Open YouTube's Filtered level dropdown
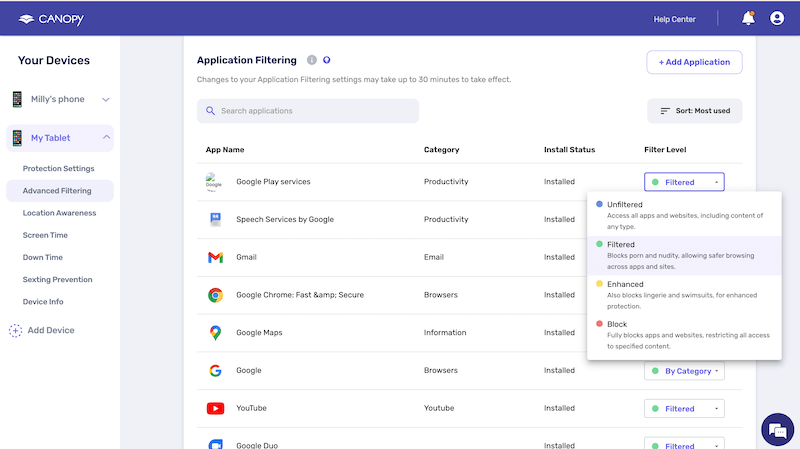 point(684,409)
